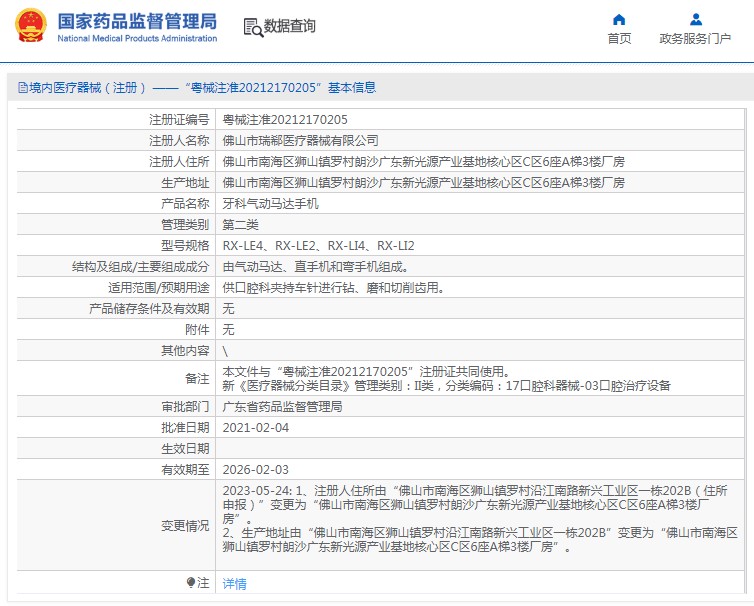Click the 生效日期 label
This screenshot has height=606, width=754.
(x=185, y=449)
